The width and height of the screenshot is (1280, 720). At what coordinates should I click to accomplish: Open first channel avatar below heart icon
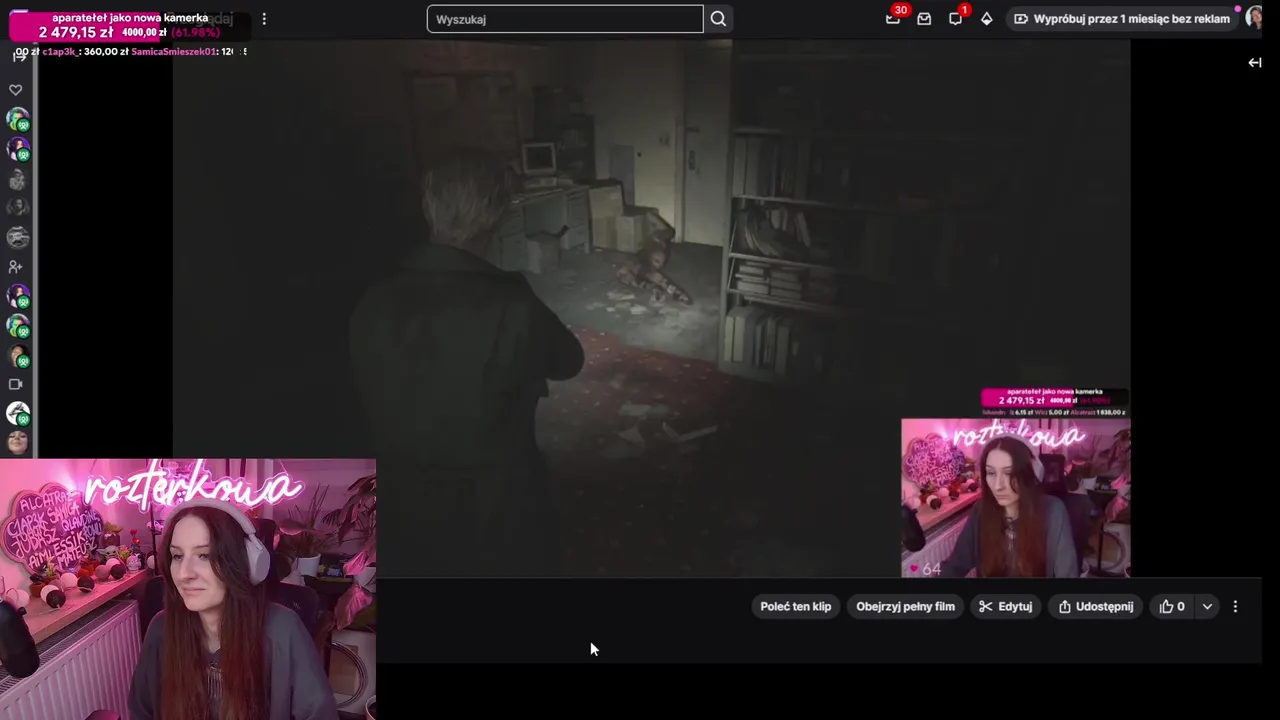pyautogui.click(x=18, y=120)
